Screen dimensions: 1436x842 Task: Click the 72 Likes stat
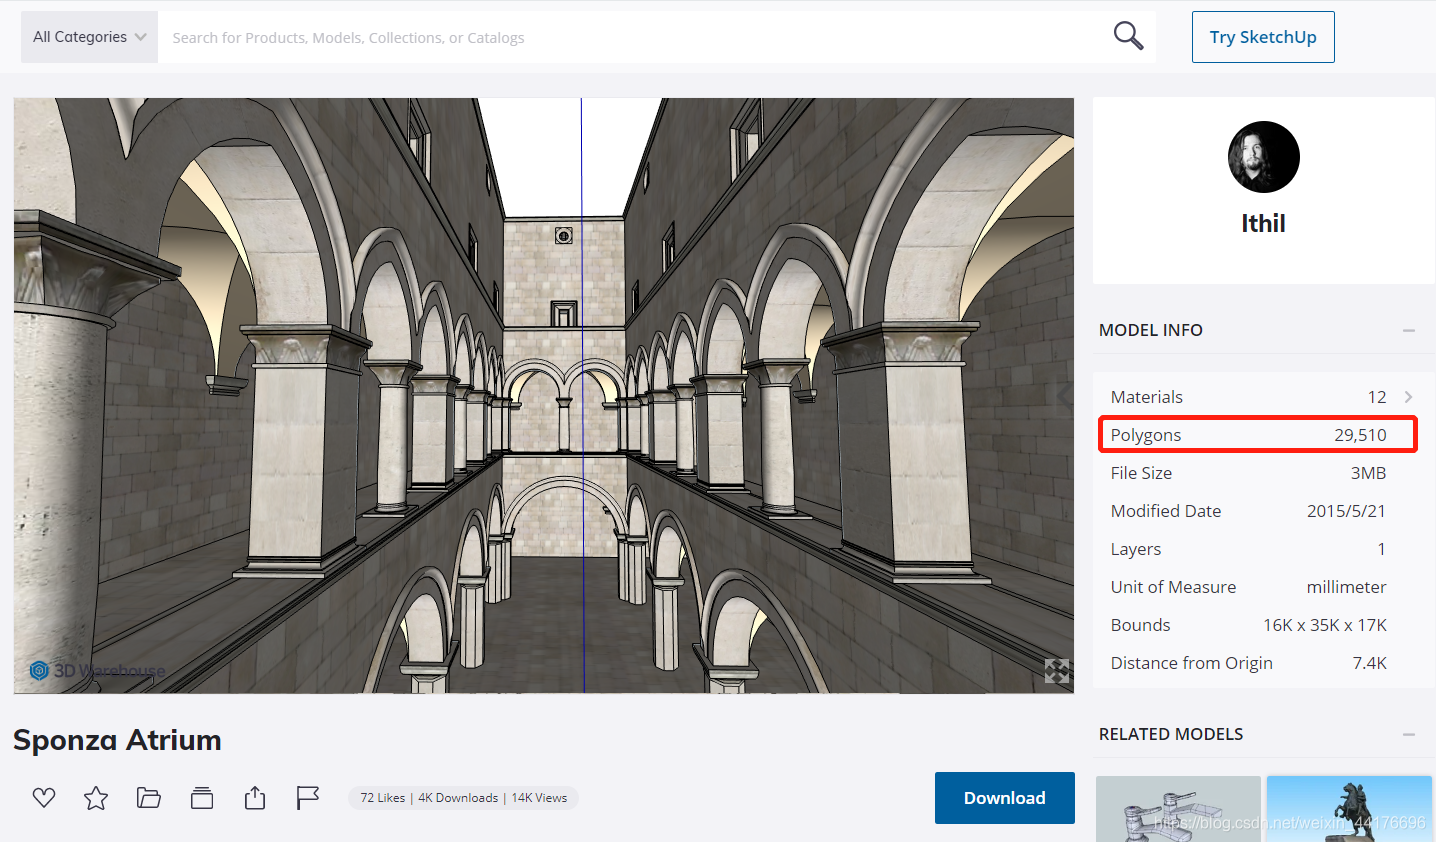coord(383,798)
